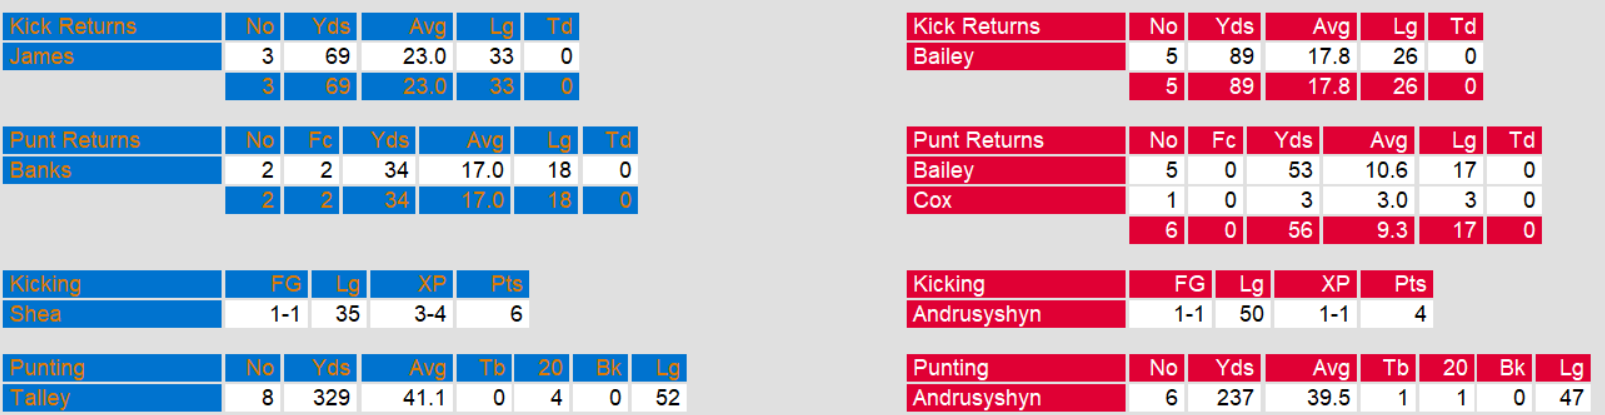1605x415 pixels.
Task: Select the blue Kicking section header
Action: 46,285
